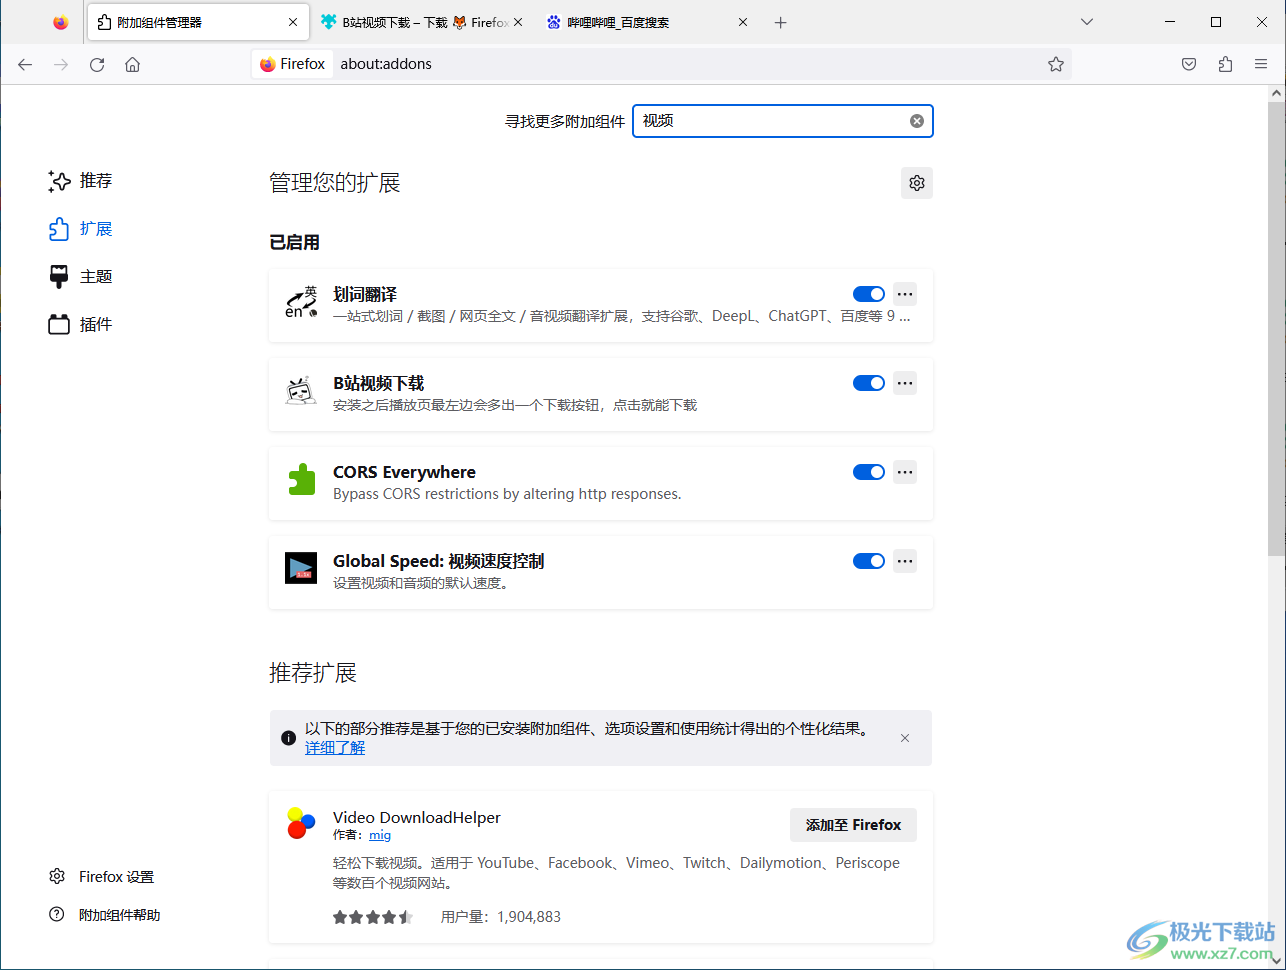Open more options for CORS Everywhere
Image resolution: width=1286 pixels, height=970 pixels.
(905, 472)
